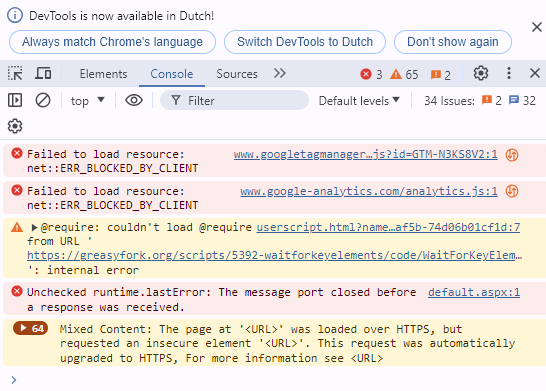Click the error icon of googletagmanager failure
Image resolution: width=546 pixels, height=391 pixels.
[17, 153]
